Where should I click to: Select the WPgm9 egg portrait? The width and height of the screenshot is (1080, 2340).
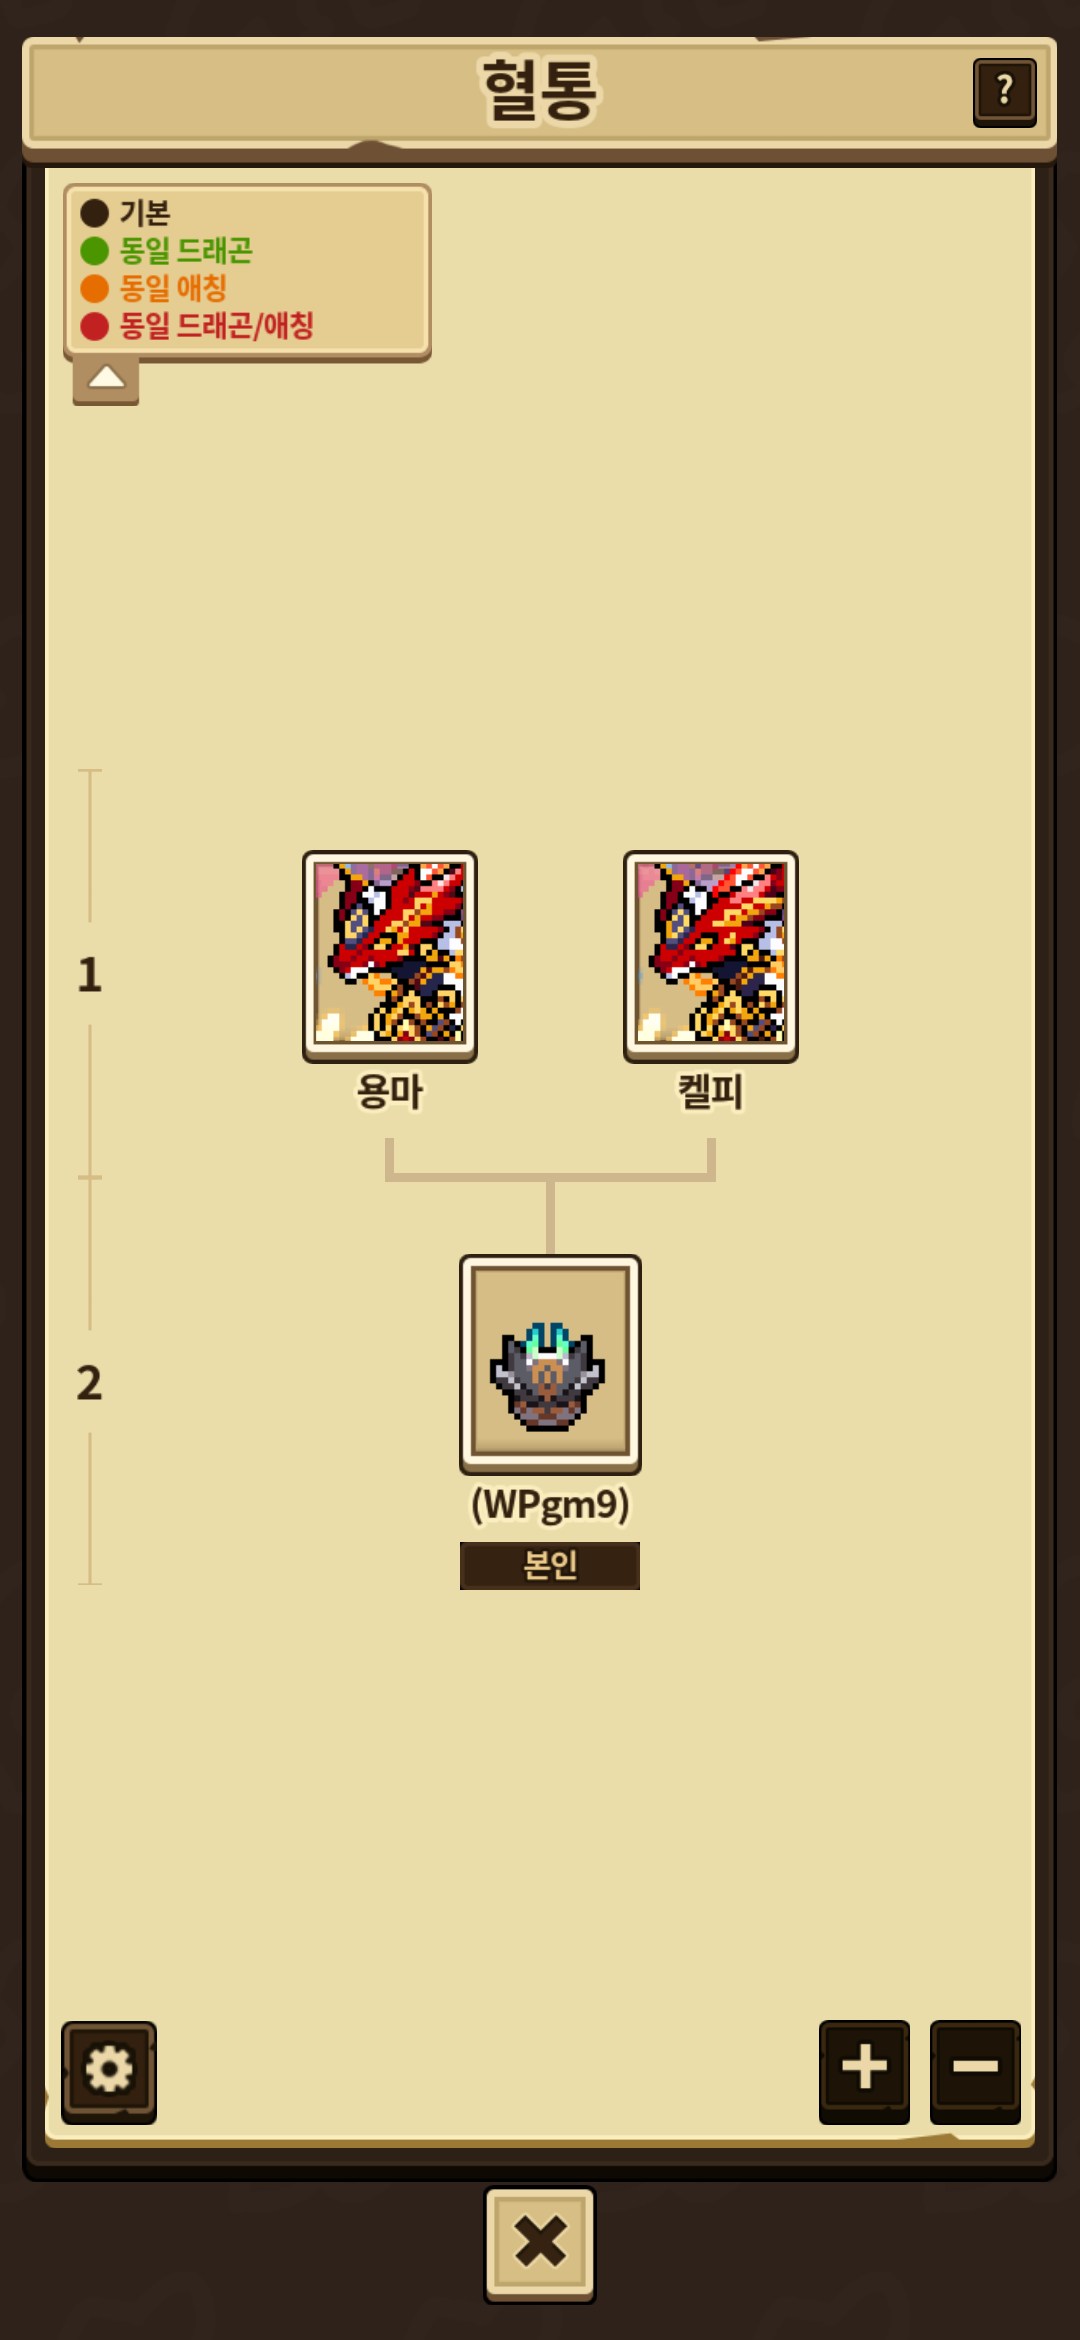550,1364
